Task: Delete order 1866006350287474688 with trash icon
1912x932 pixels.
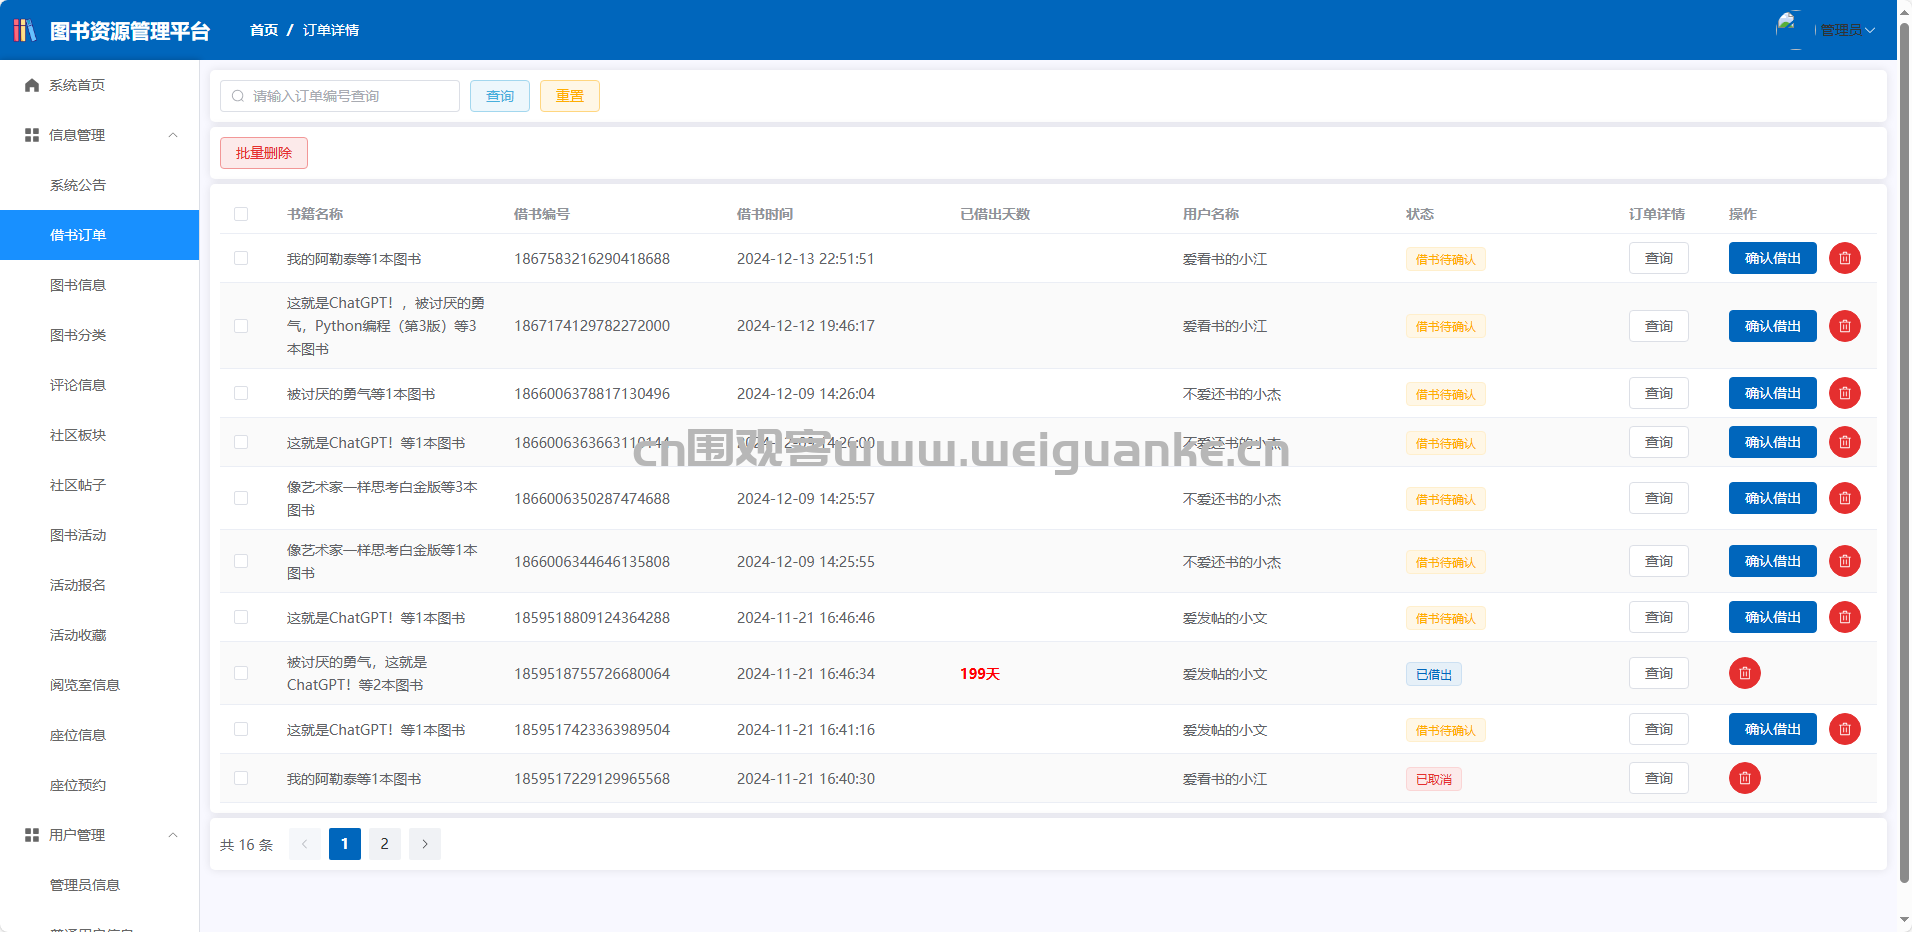Action: (x=1845, y=498)
